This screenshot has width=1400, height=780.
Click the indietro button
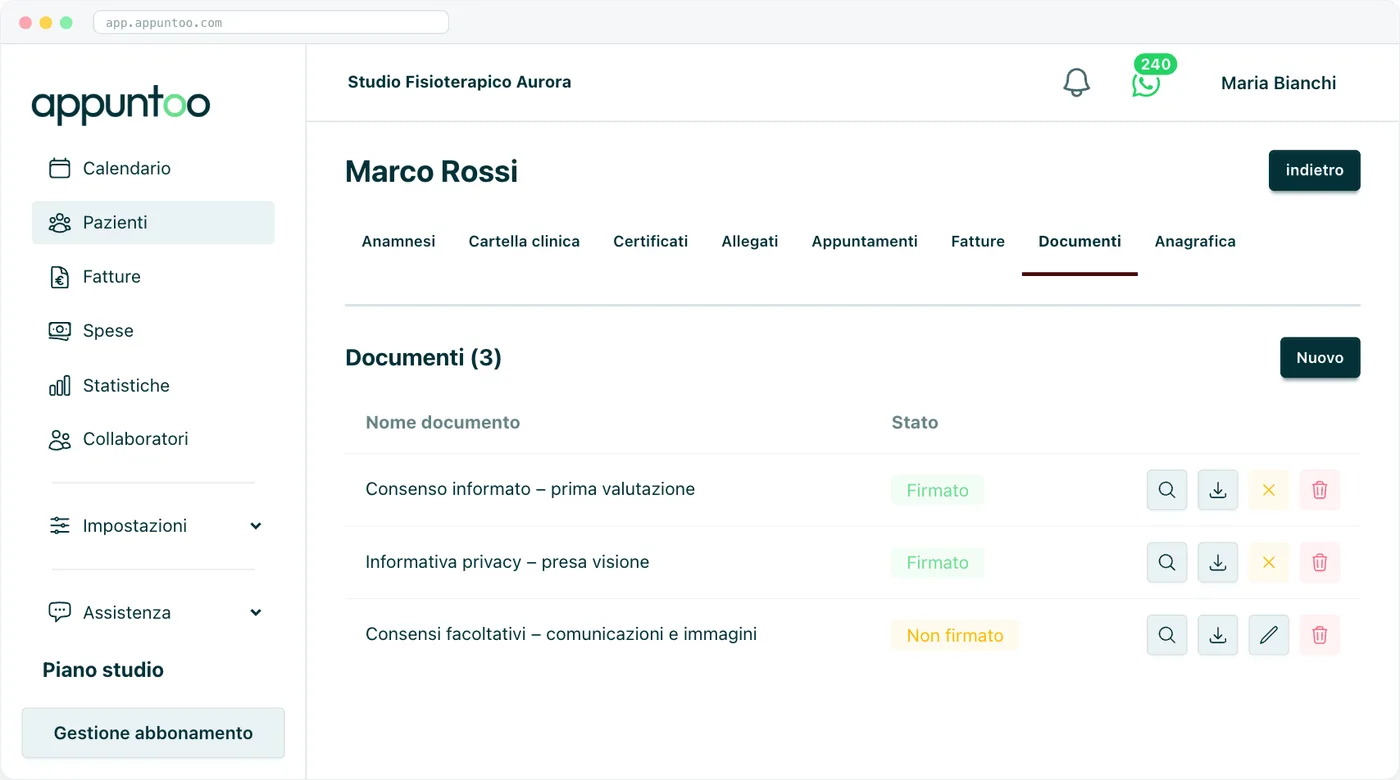pyautogui.click(x=1315, y=170)
